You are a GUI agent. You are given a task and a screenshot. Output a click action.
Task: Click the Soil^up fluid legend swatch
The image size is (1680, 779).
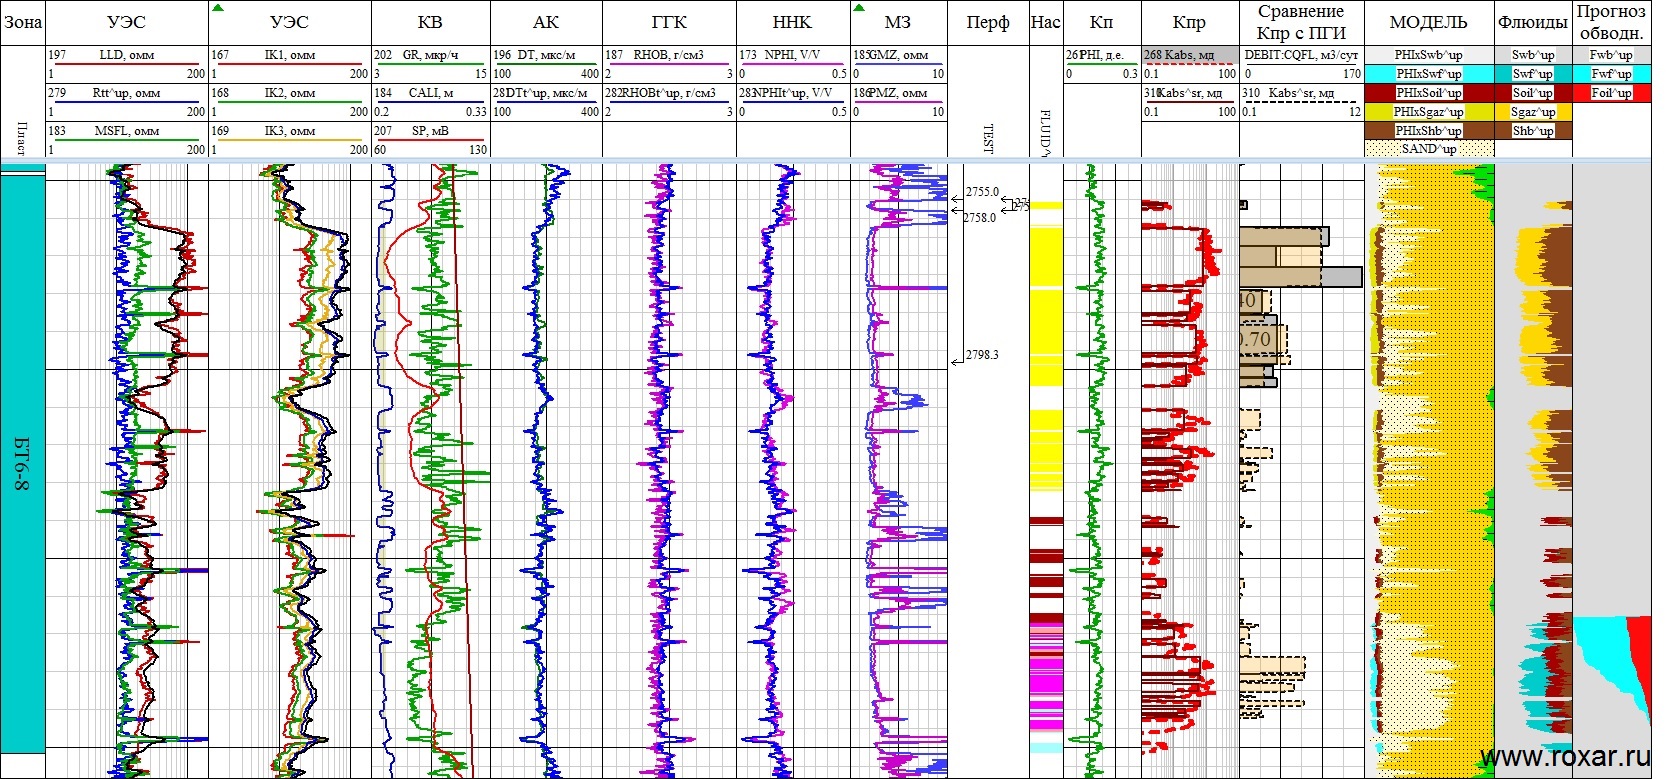pos(1533,93)
